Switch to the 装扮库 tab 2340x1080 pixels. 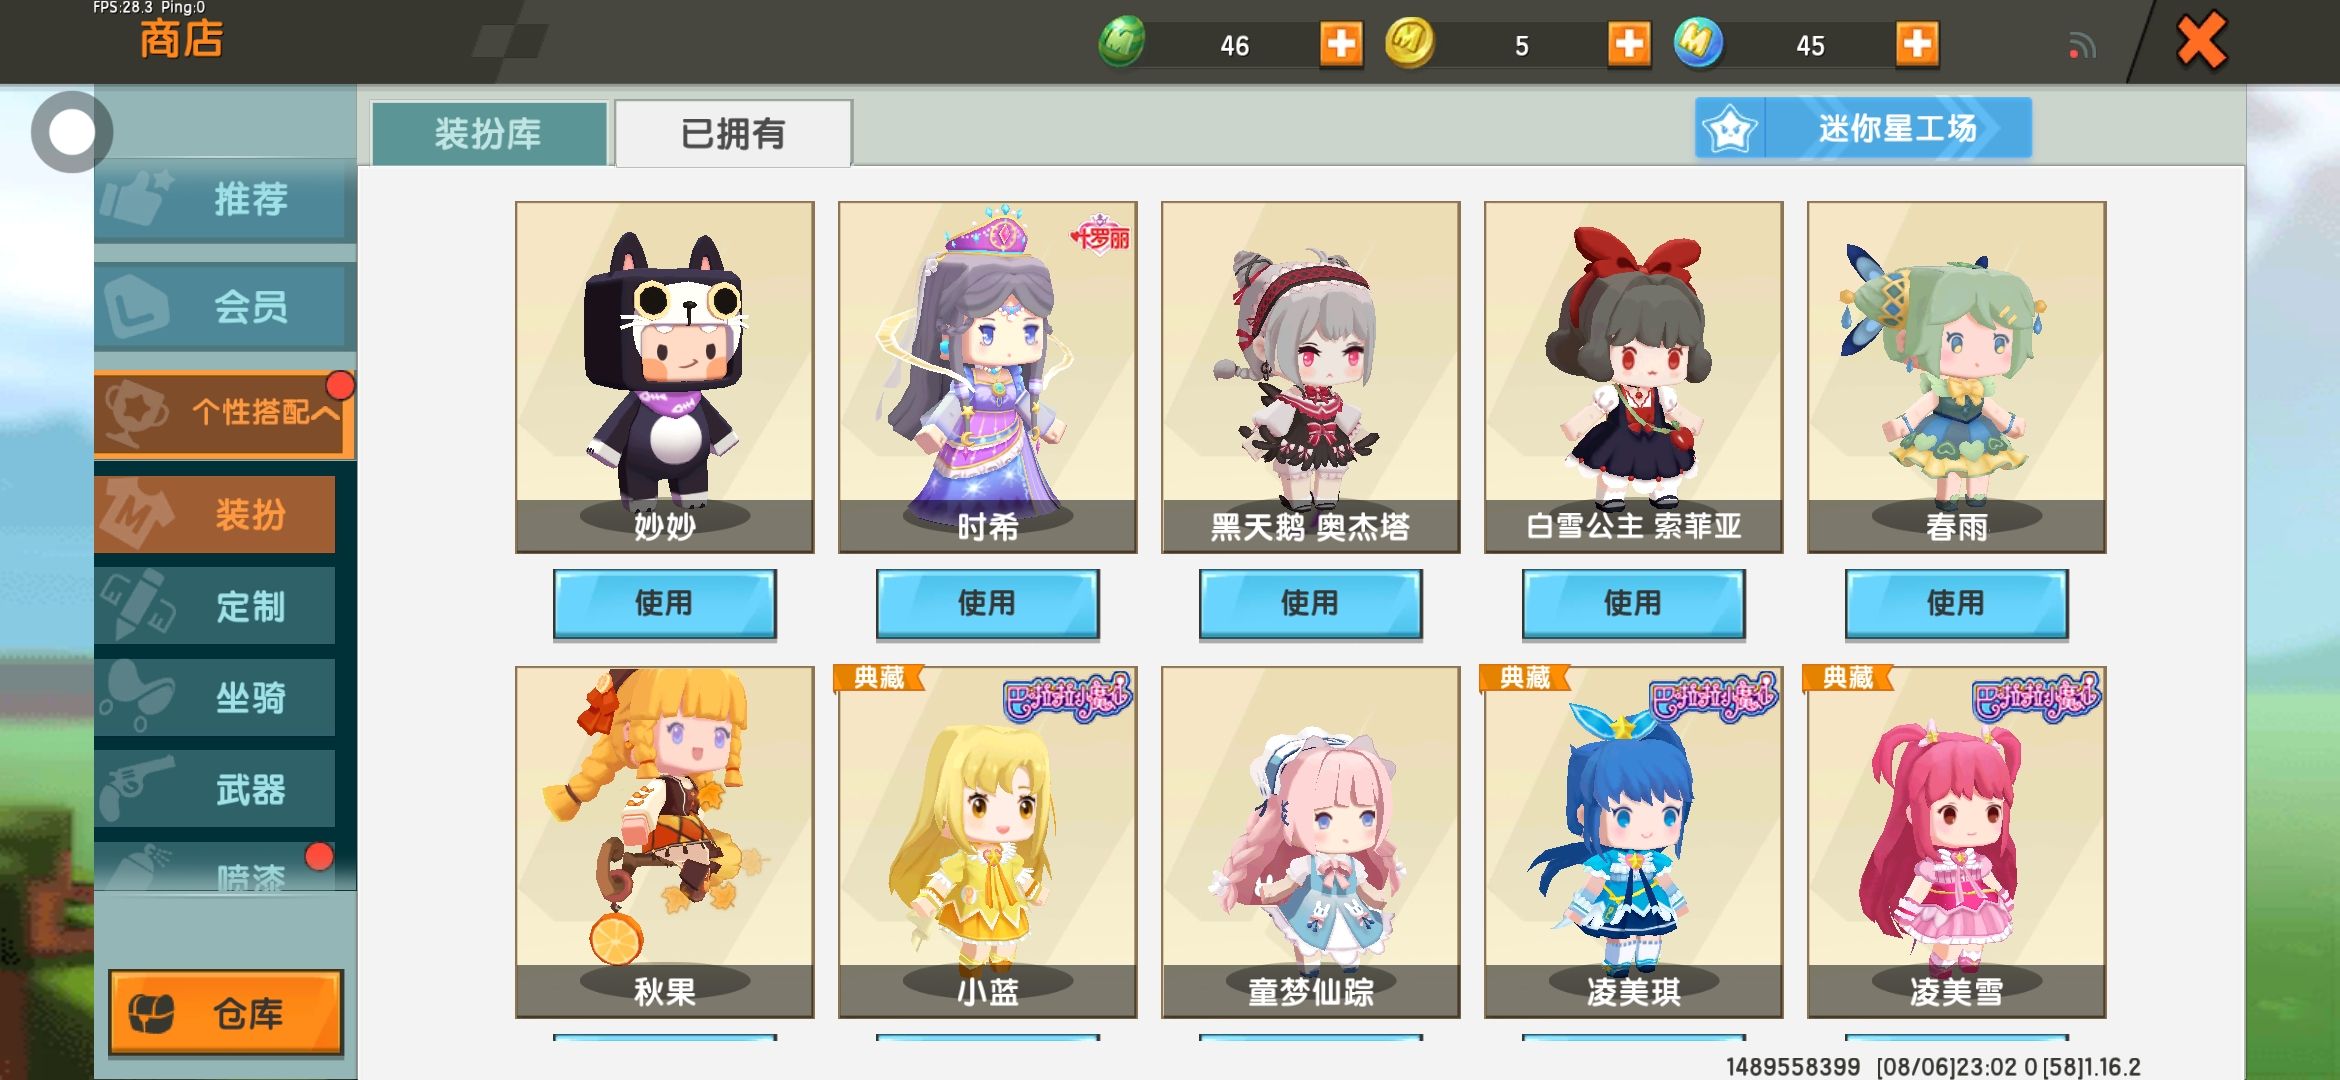click(489, 133)
